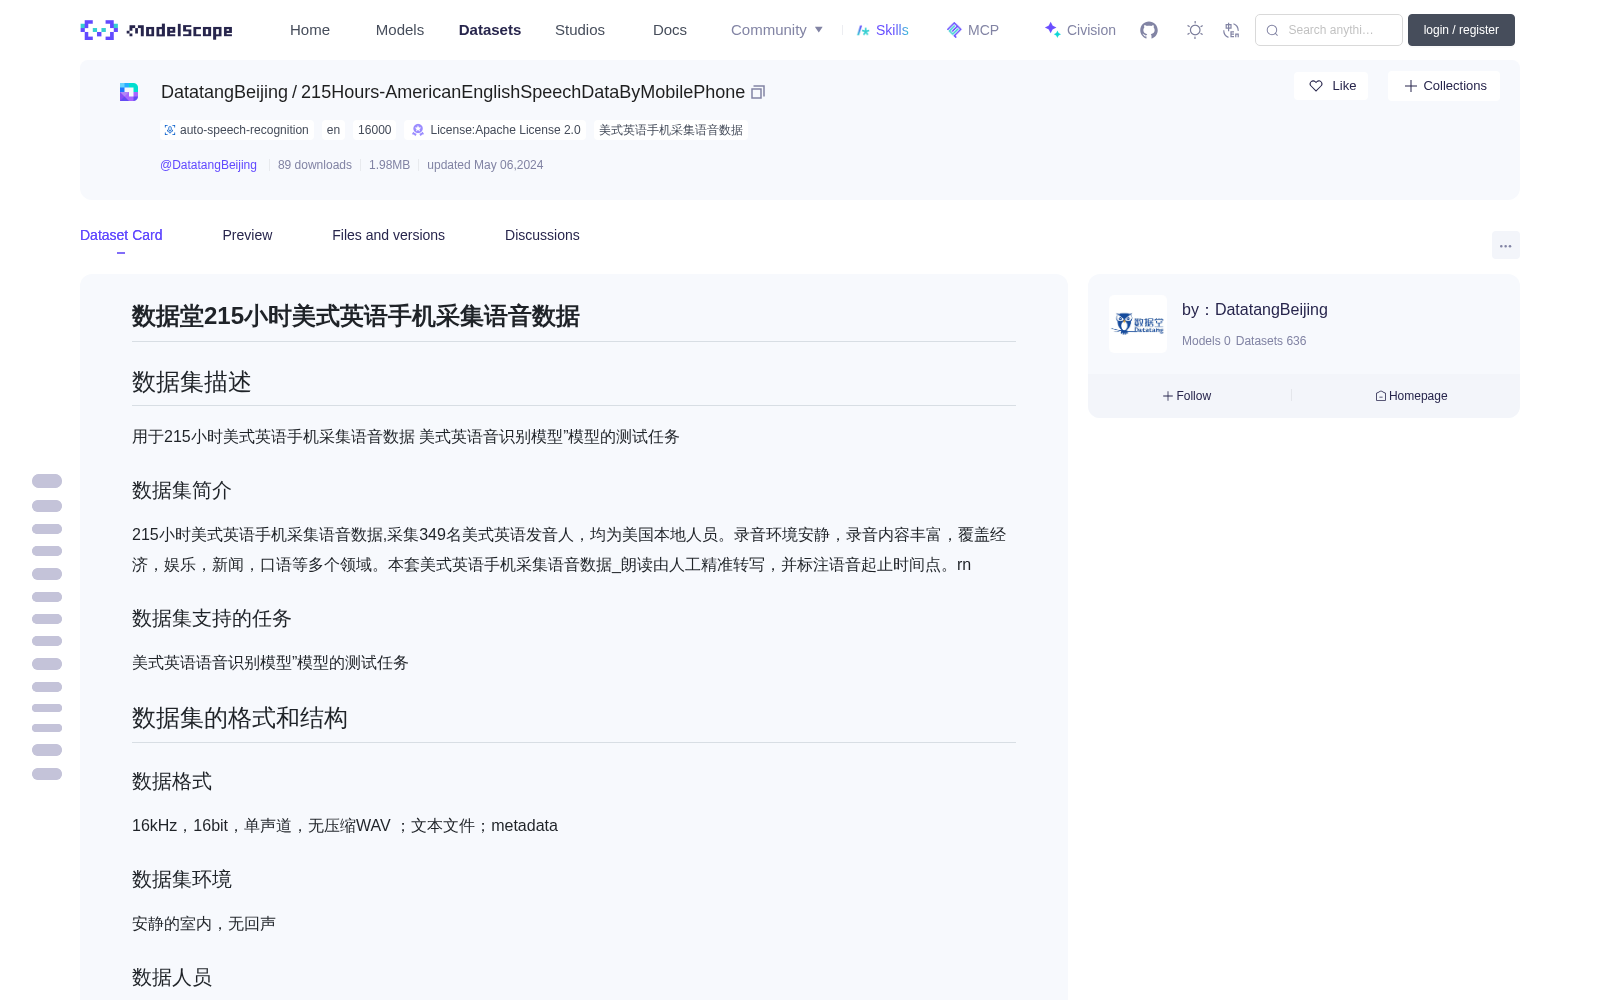Image resolution: width=1600 pixels, height=1000 pixels.
Task: Click the heart icon on Like
Action: (1316, 86)
